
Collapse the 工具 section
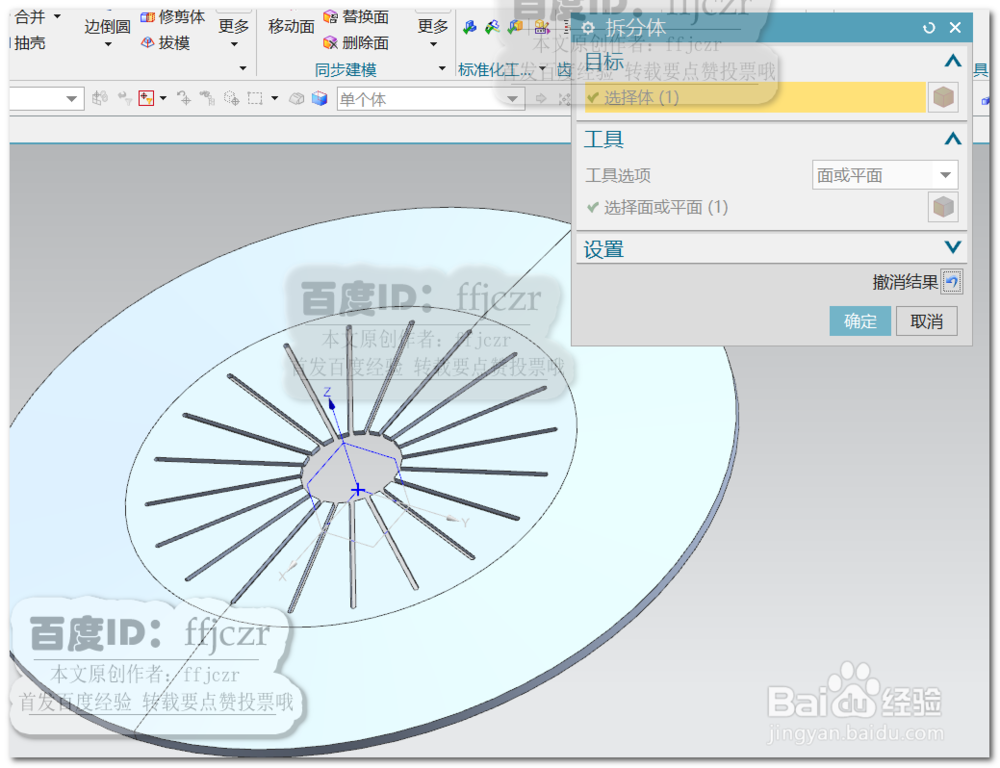953,138
